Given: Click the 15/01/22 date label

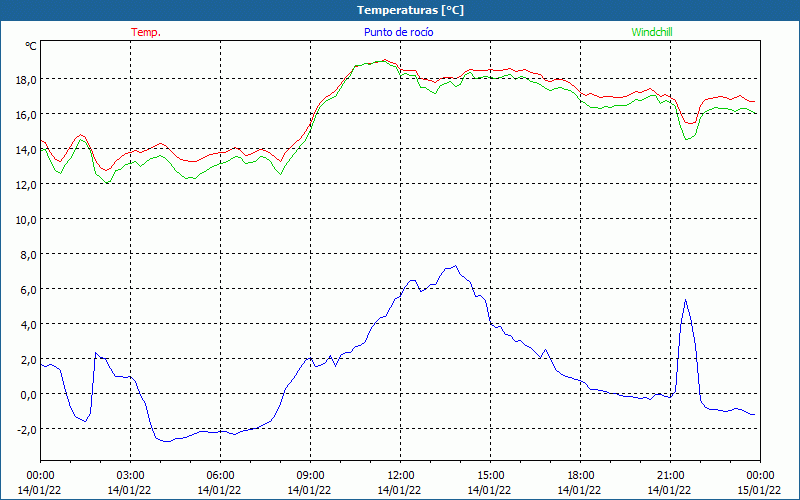Looking at the screenshot, I should 759,490.
